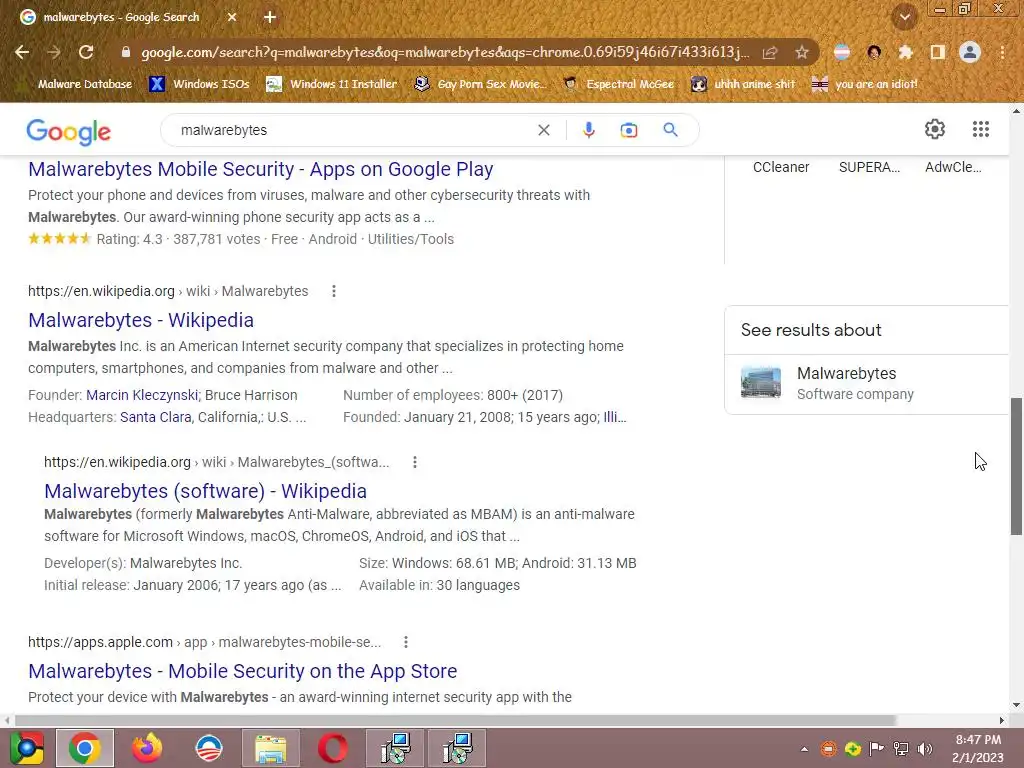Viewport: 1024px width, 768px height.
Task: Follow the Santa Clara headquarters link
Action: (x=156, y=417)
